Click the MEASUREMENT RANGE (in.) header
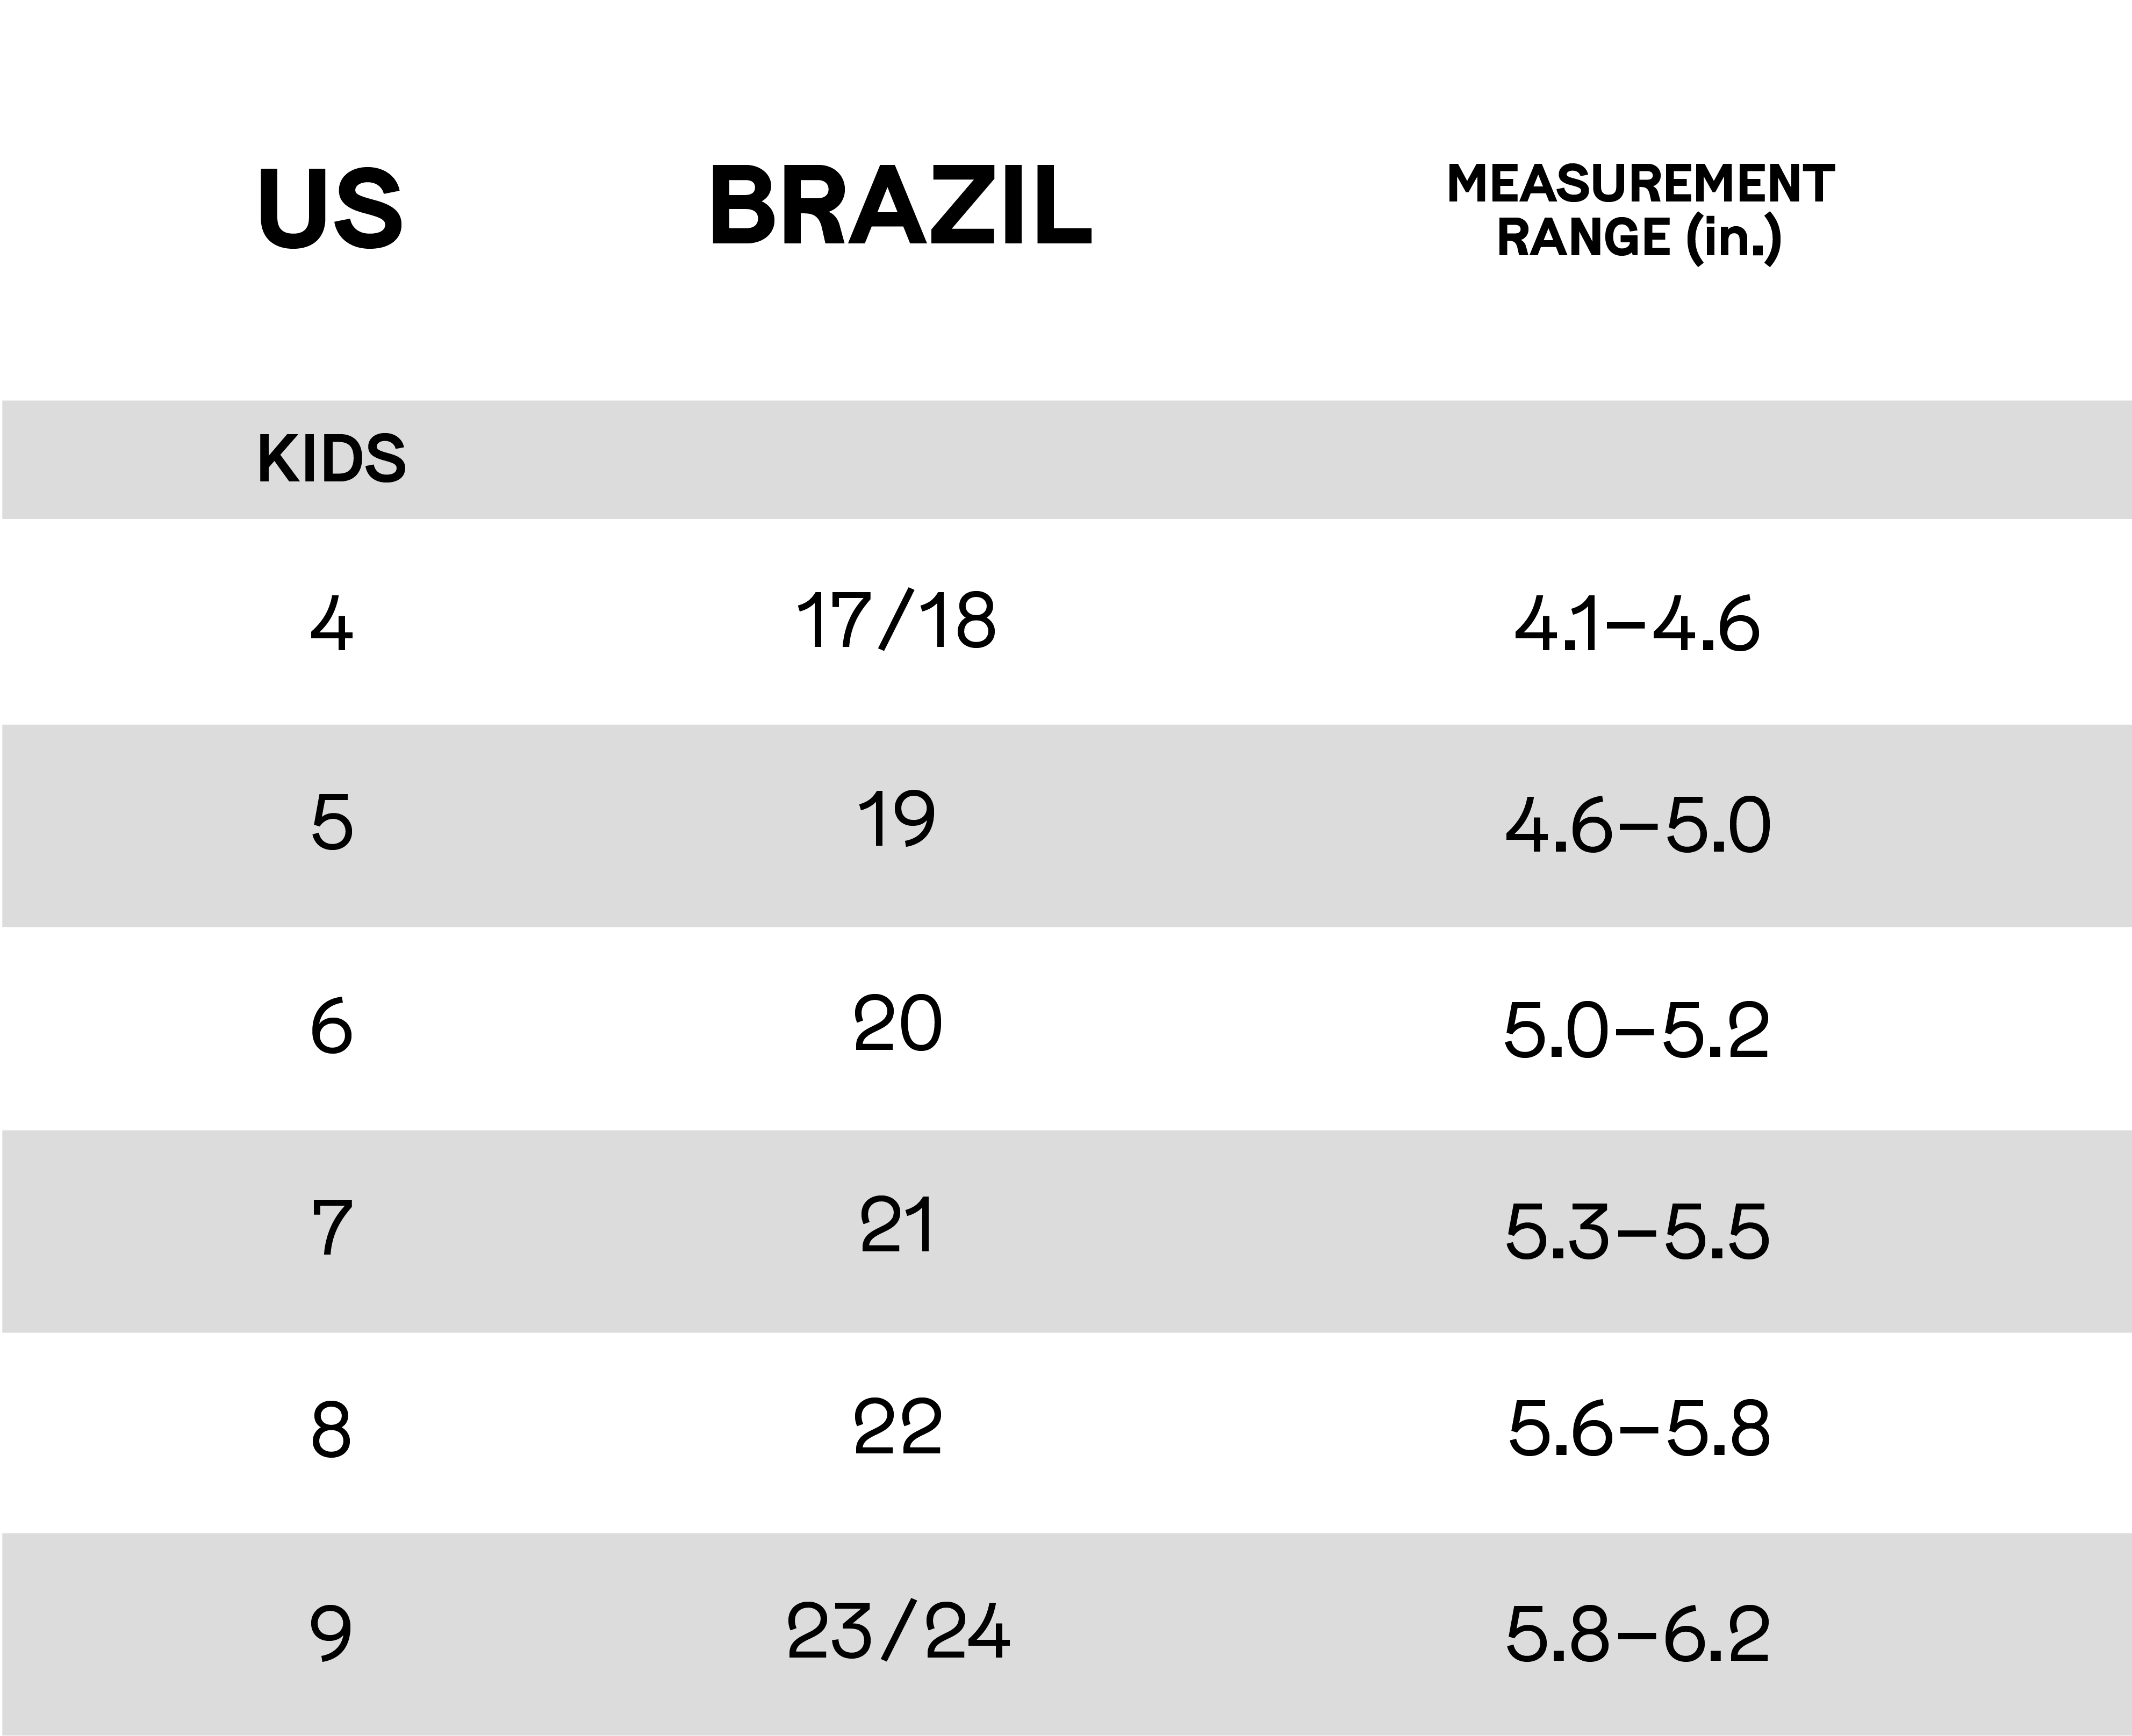Screen dimensions: 2132x1736 [x=1640, y=213]
